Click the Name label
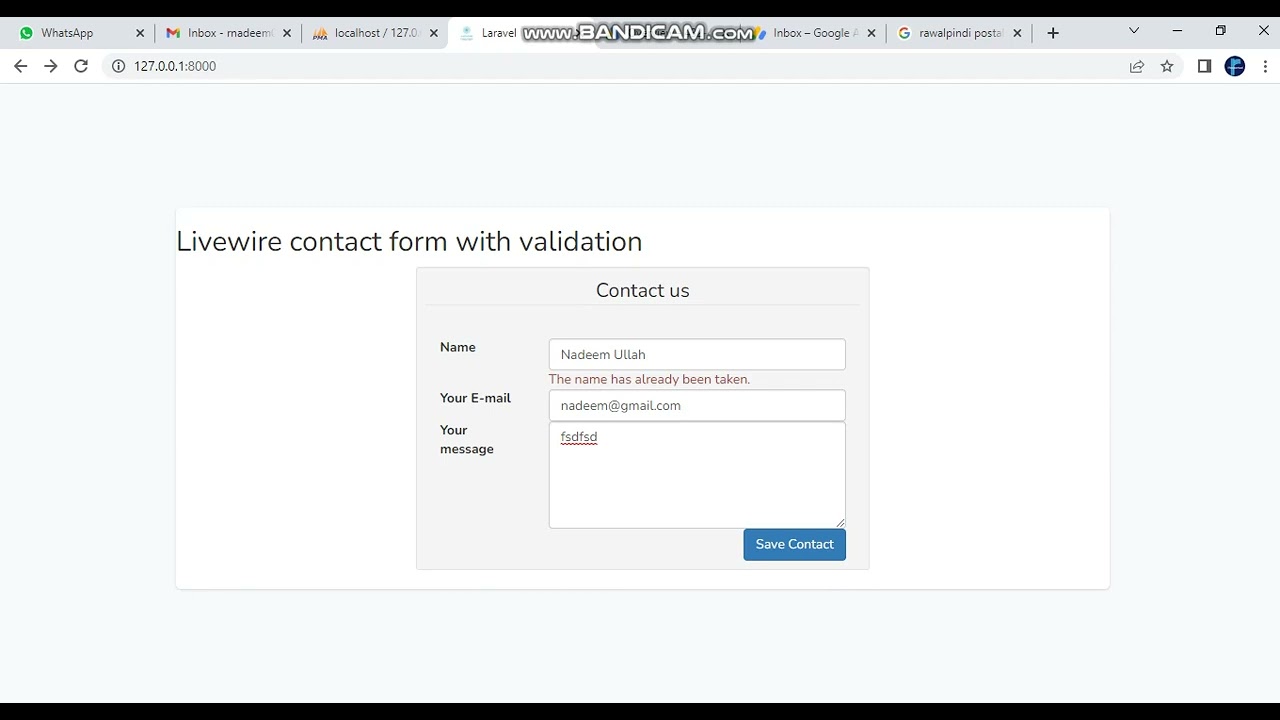1280x720 pixels. [458, 347]
